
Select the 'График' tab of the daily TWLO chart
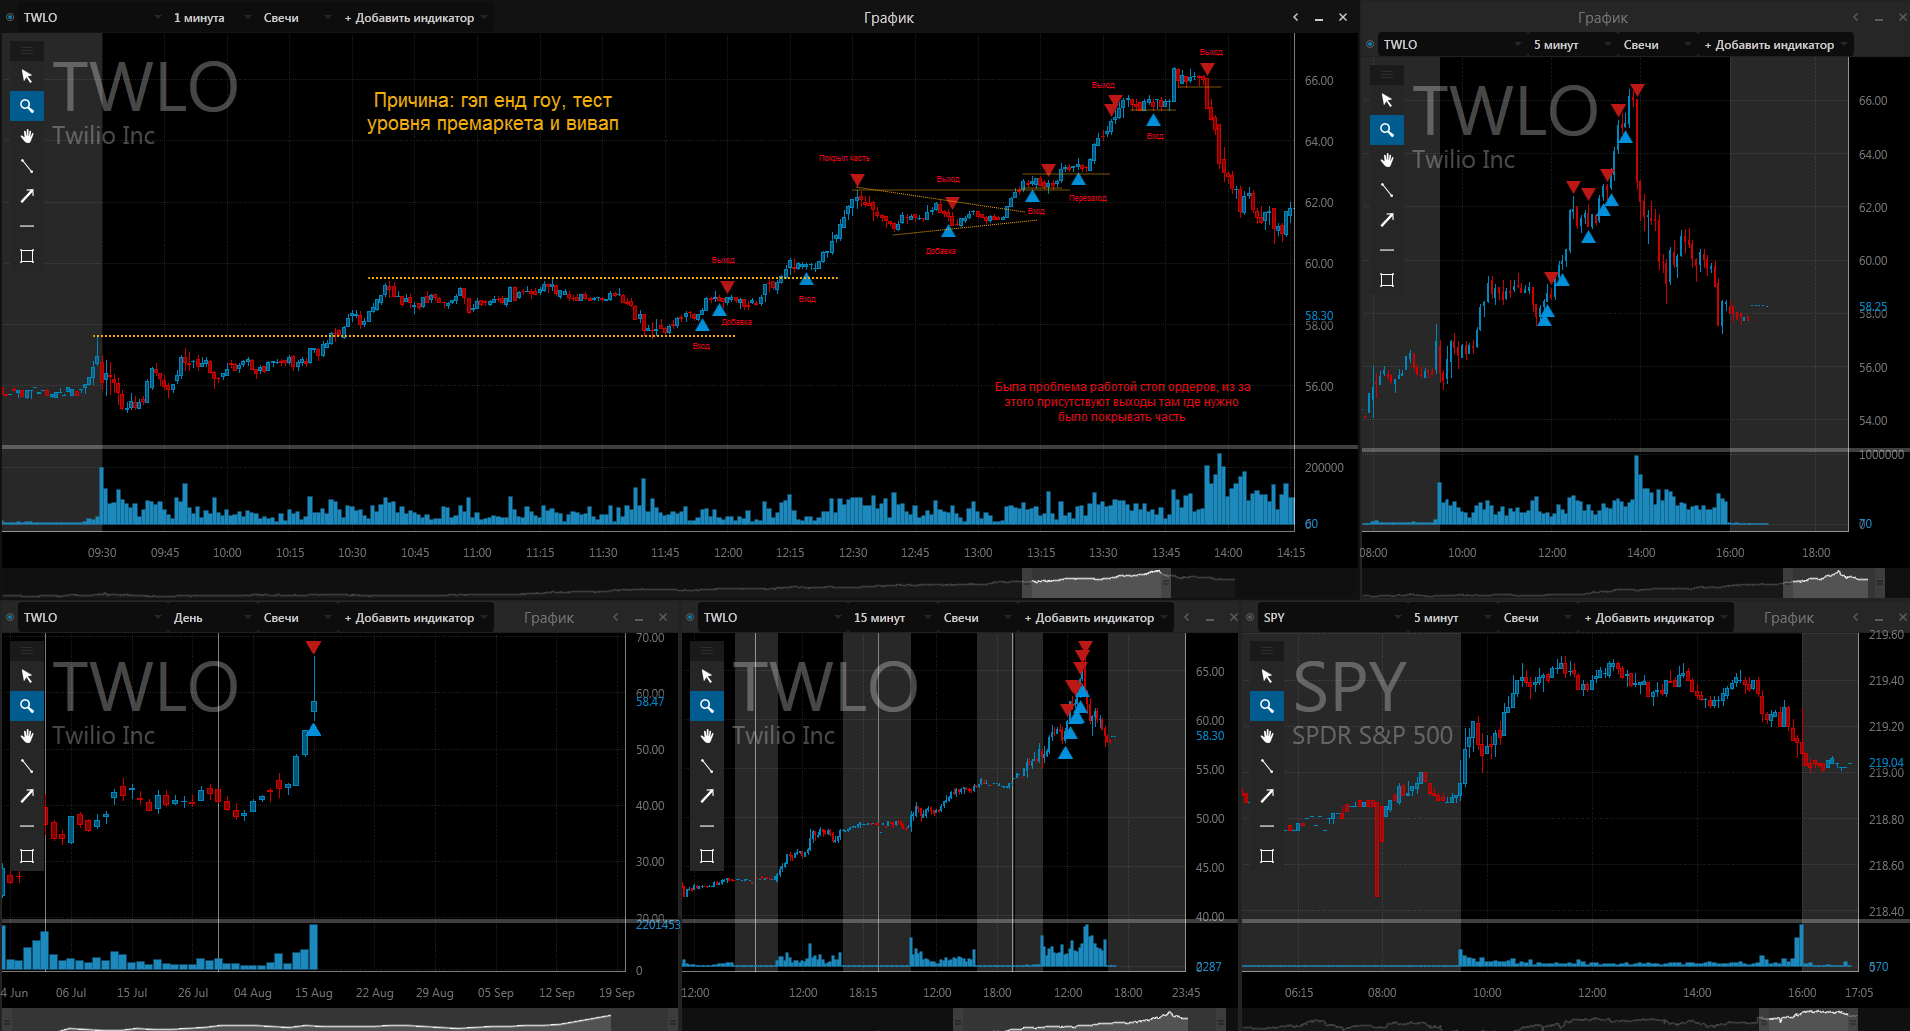[x=549, y=618]
